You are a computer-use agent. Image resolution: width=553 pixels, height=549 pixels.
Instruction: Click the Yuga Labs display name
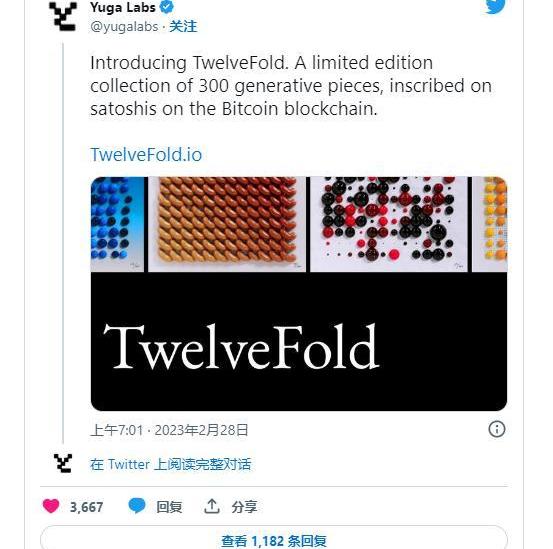coord(123,7)
